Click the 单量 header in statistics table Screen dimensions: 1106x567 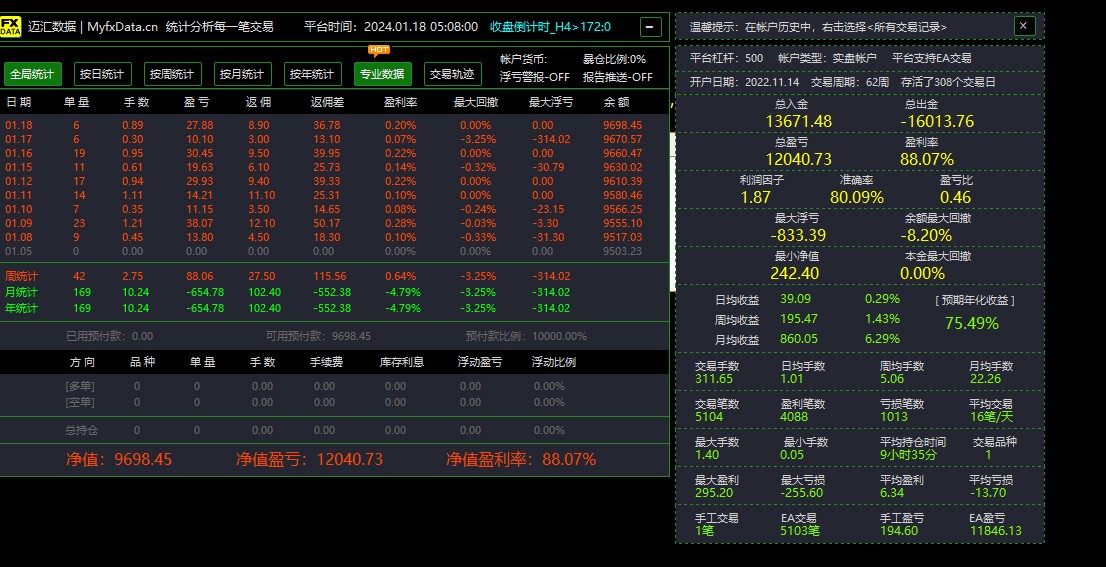coord(76,102)
